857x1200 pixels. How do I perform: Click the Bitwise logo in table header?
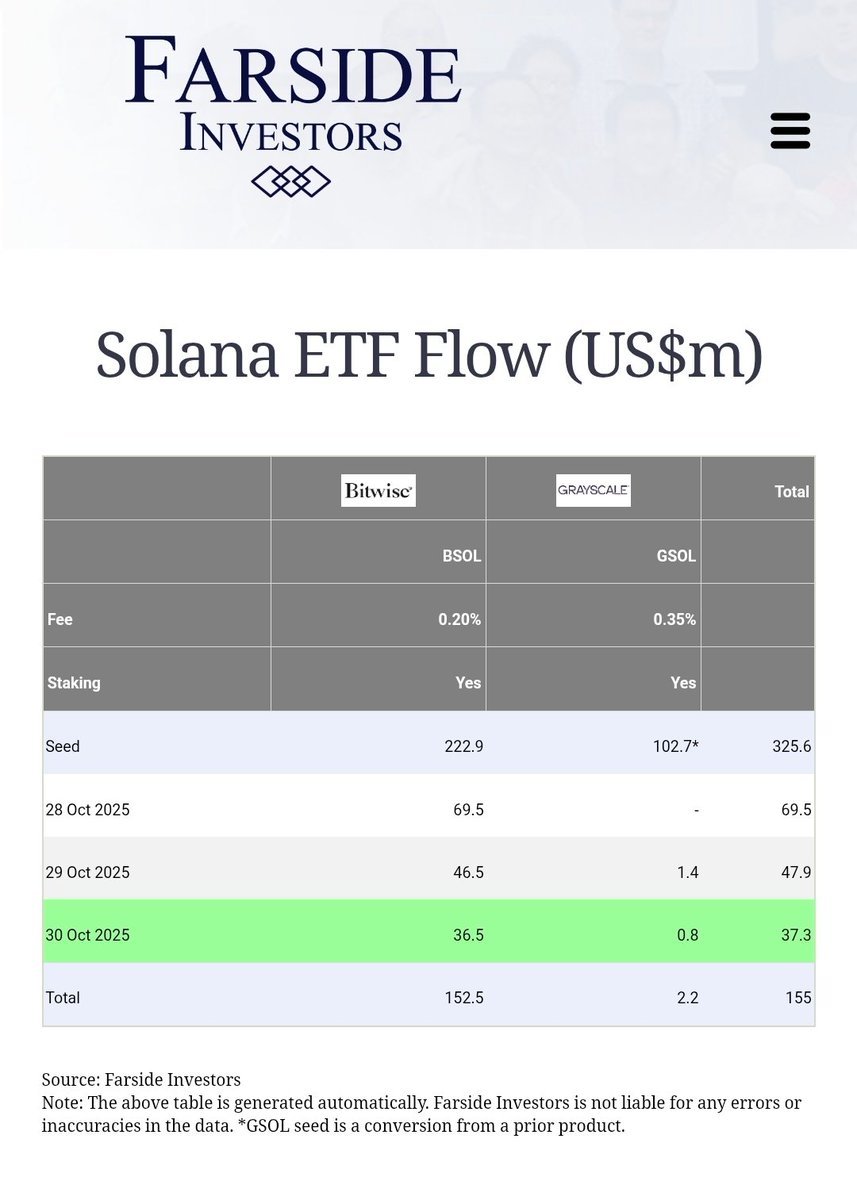click(378, 491)
